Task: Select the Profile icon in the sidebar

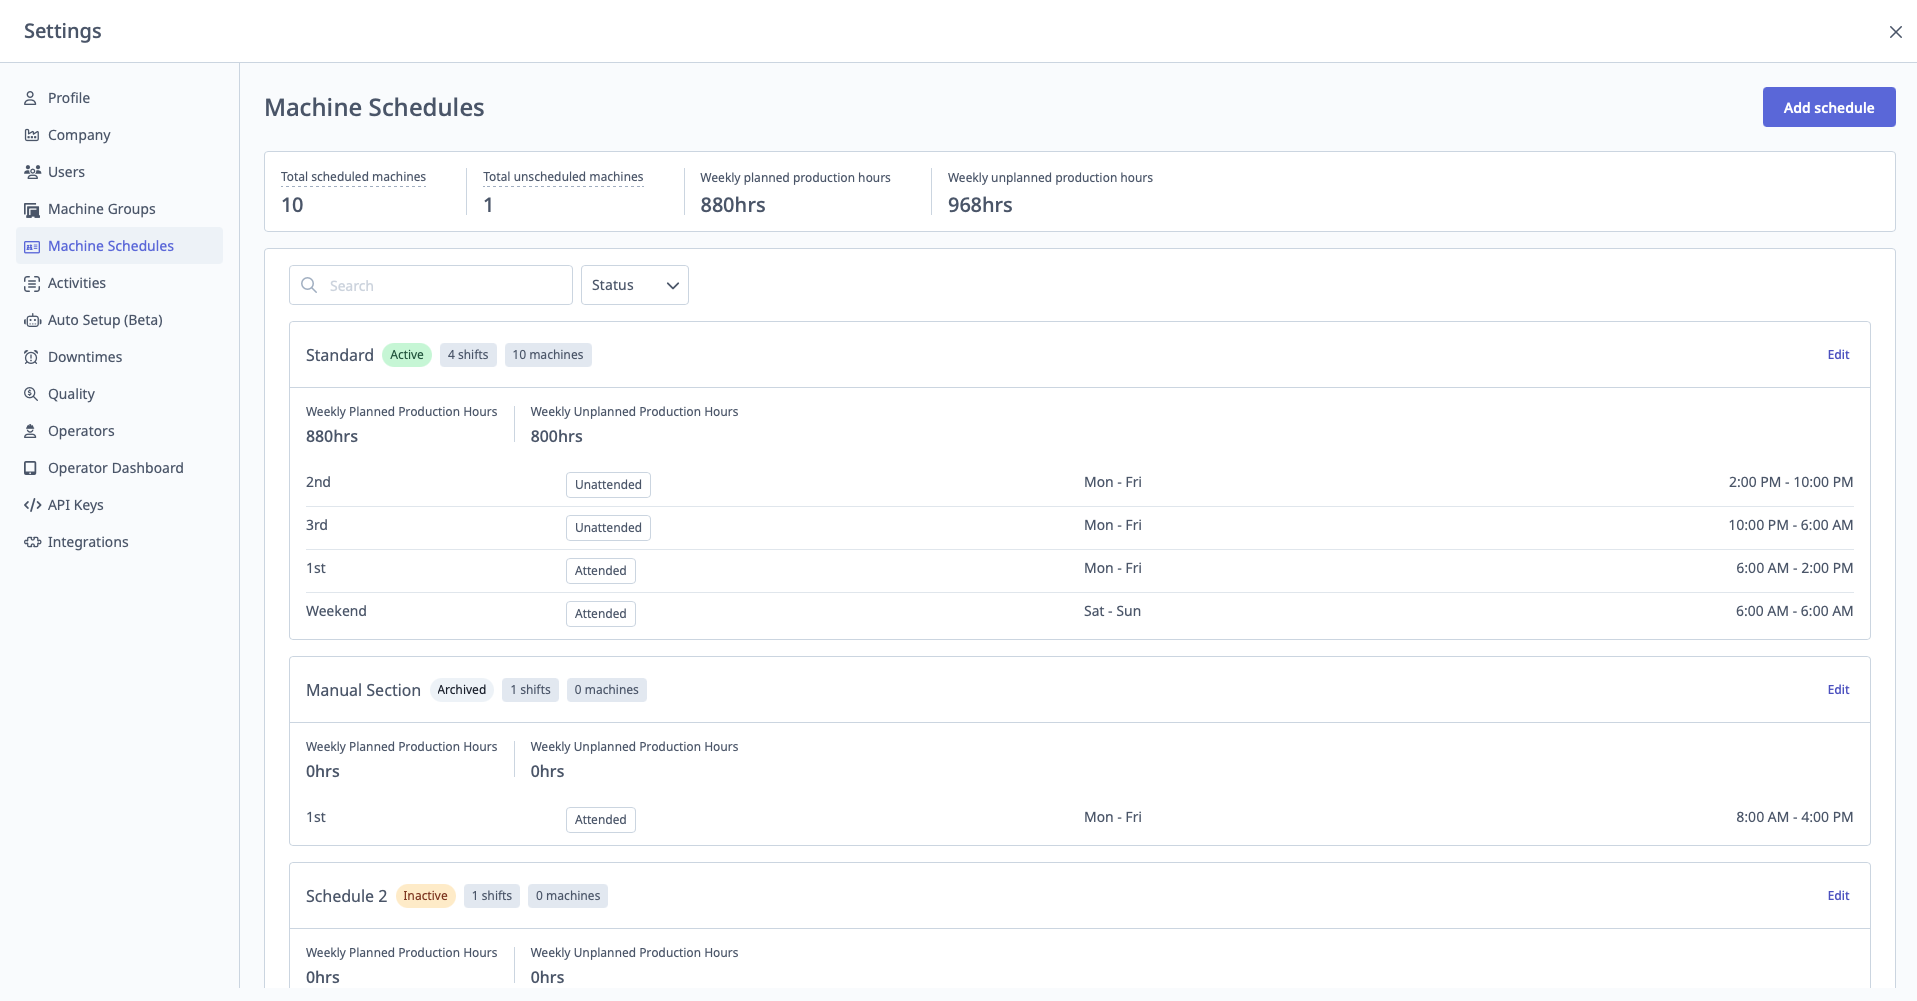Action: (x=31, y=97)
